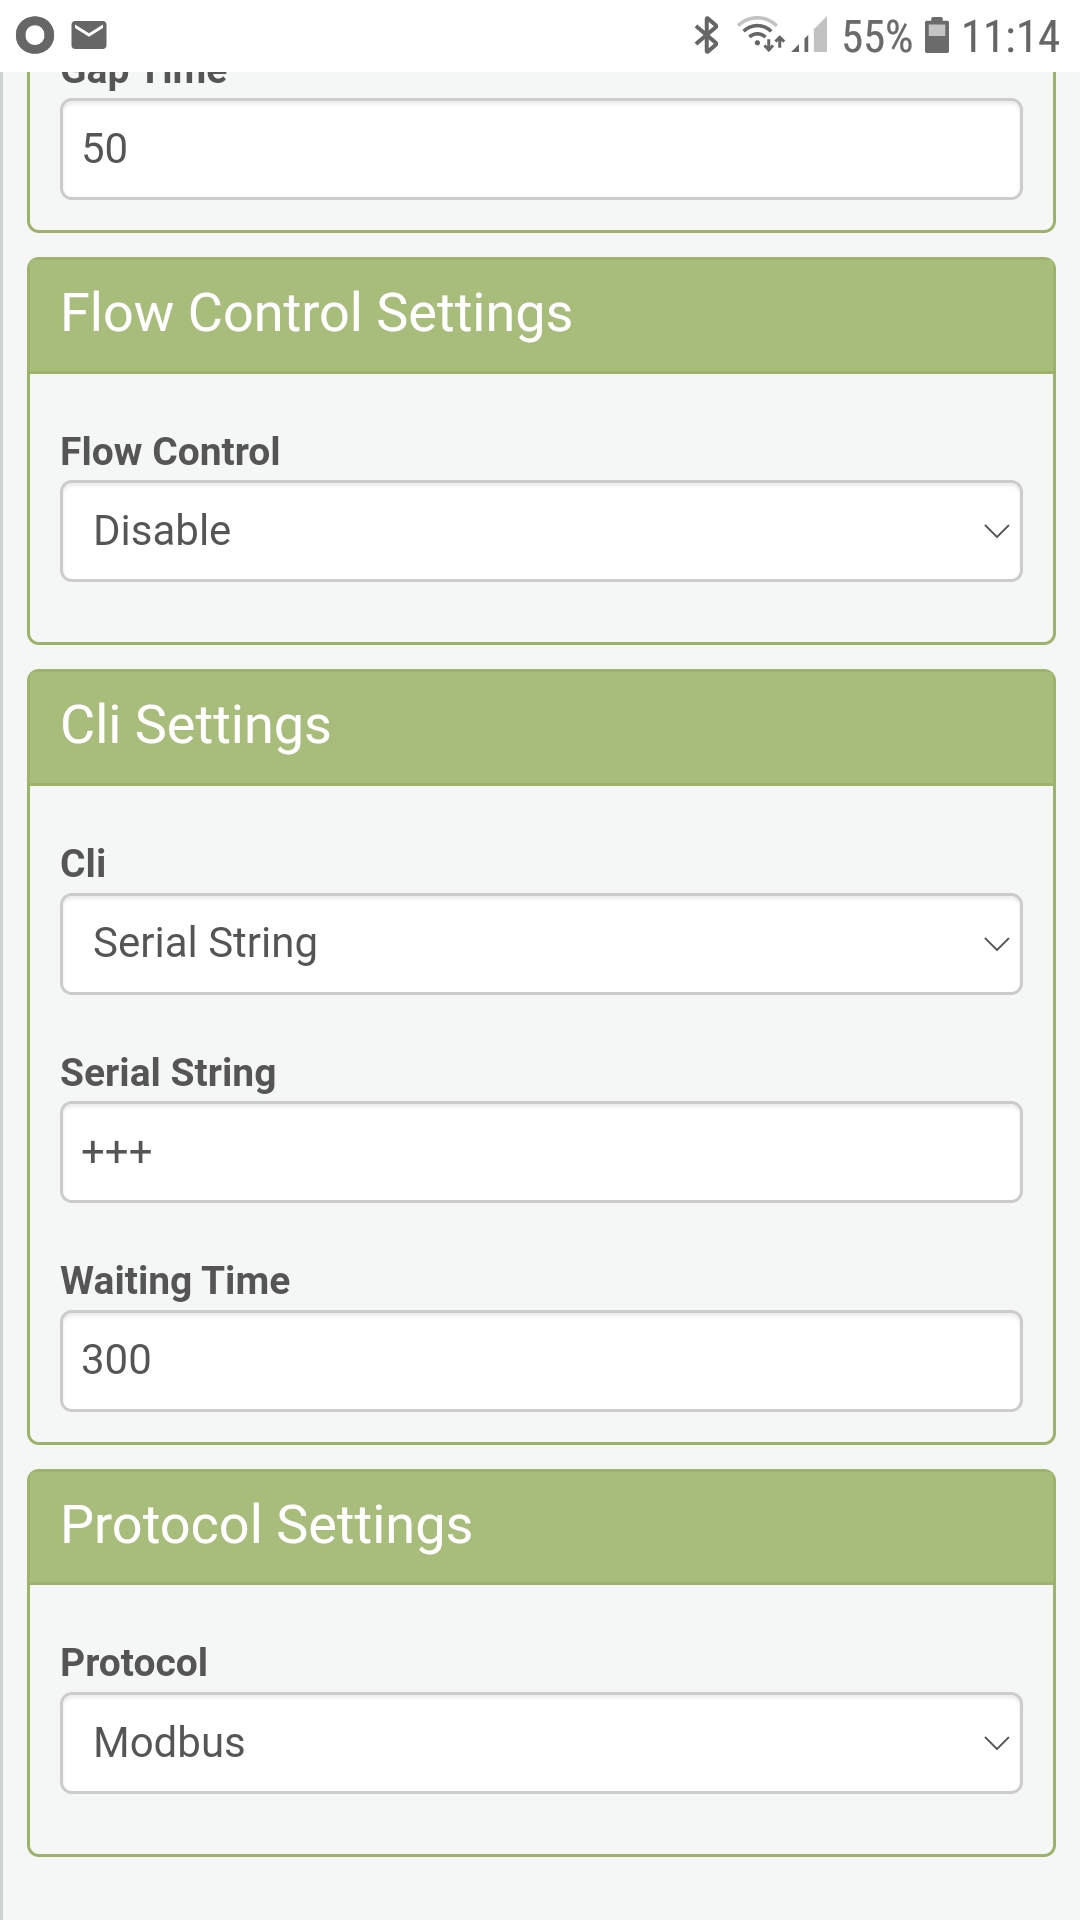
Task: Tap the Flow Control Settings header
Action: click(x=540, y=314)
